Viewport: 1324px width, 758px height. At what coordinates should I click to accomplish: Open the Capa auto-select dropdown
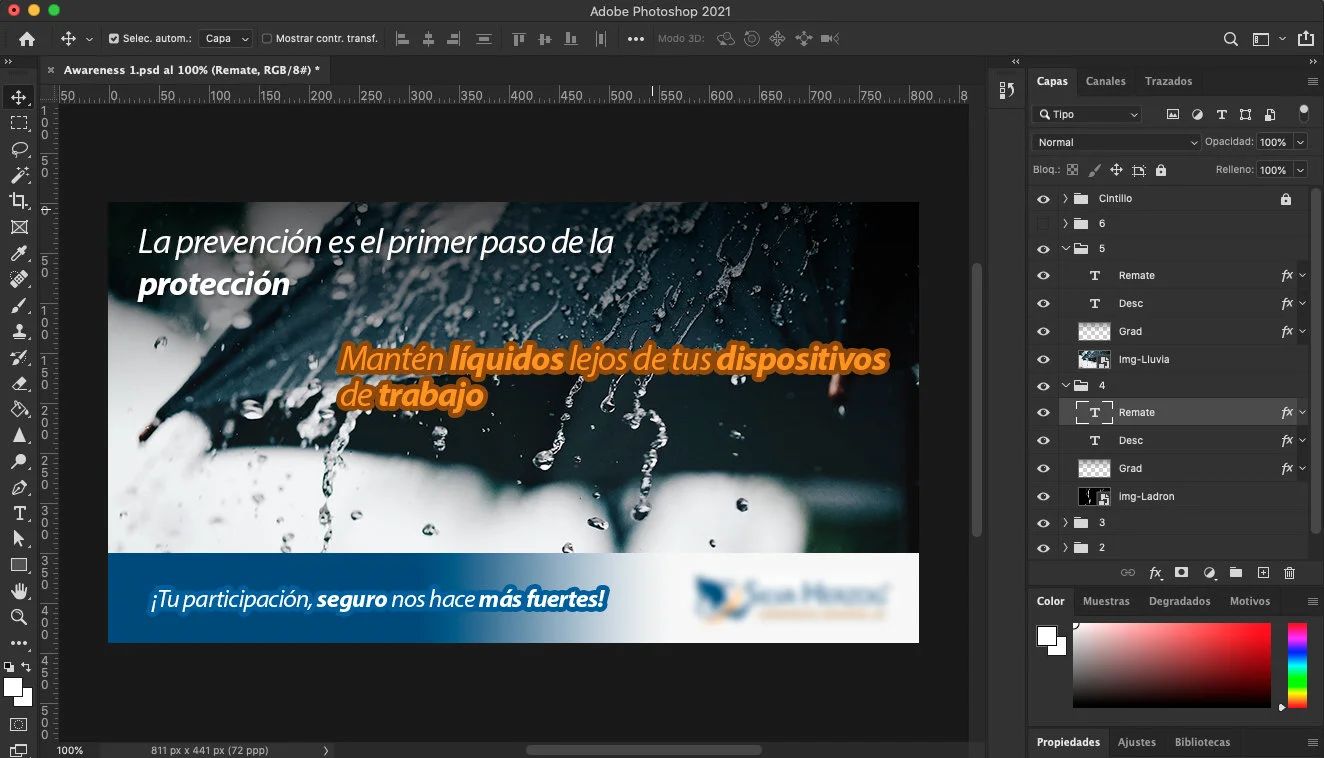[x=225, y=39]
